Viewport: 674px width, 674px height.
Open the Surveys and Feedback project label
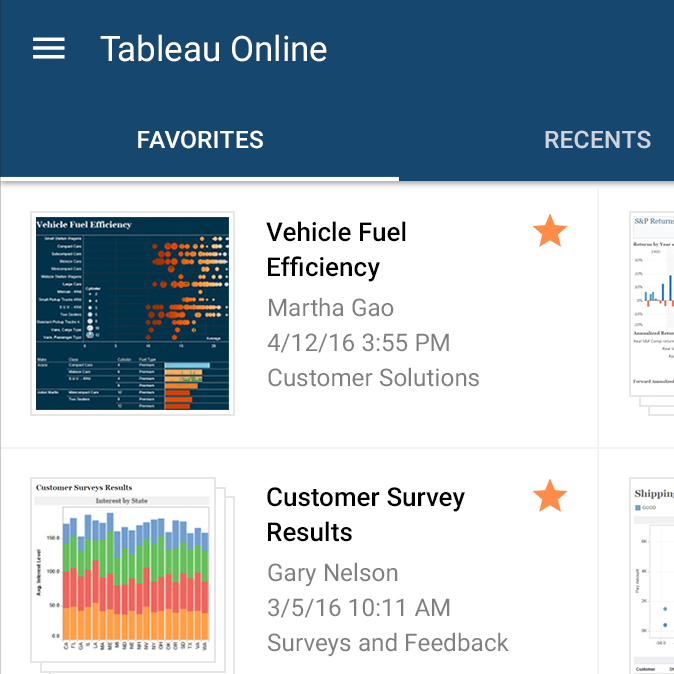[x=387, y=643]
